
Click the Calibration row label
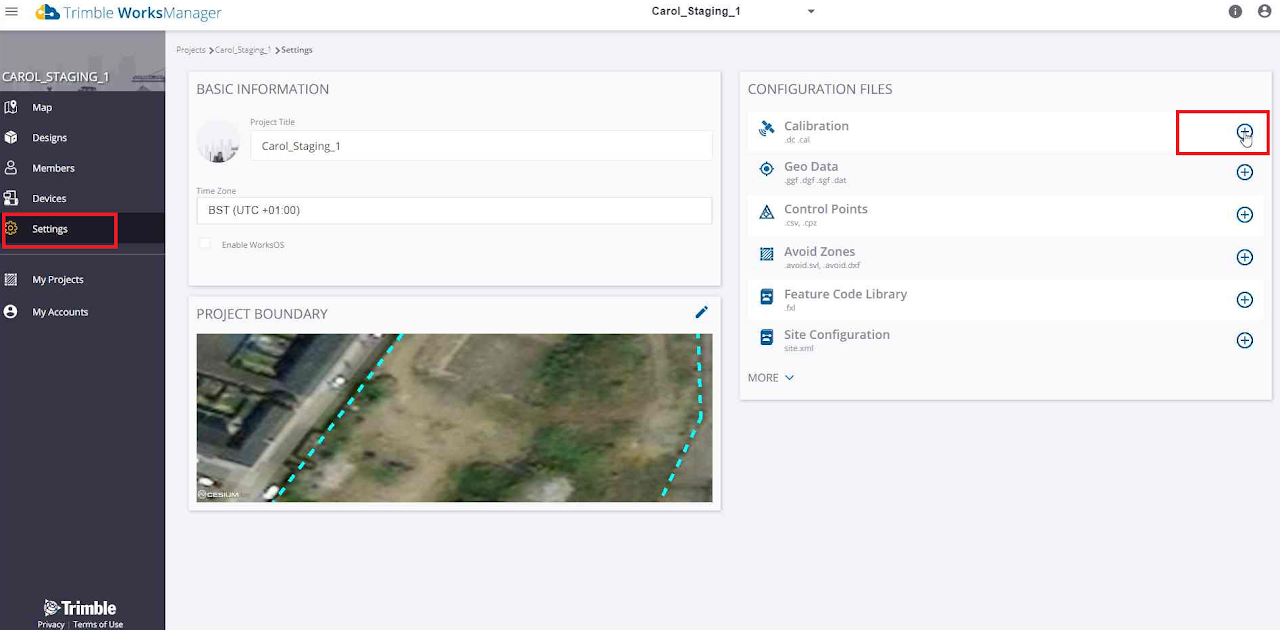coord(816,126)
